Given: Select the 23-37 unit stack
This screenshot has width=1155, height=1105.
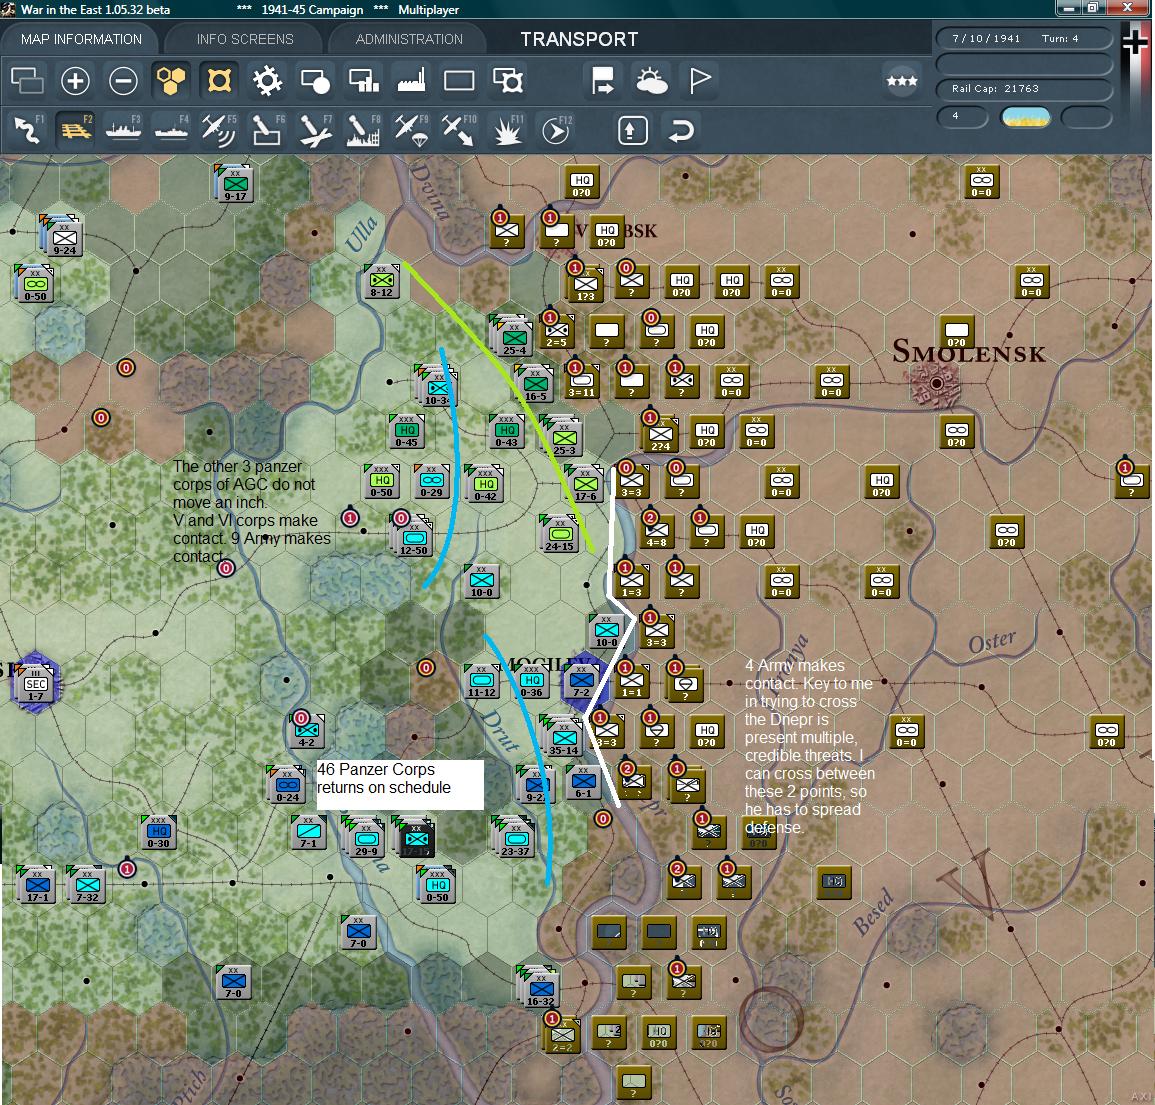Looking at the screenshot, I should point(515,837).
